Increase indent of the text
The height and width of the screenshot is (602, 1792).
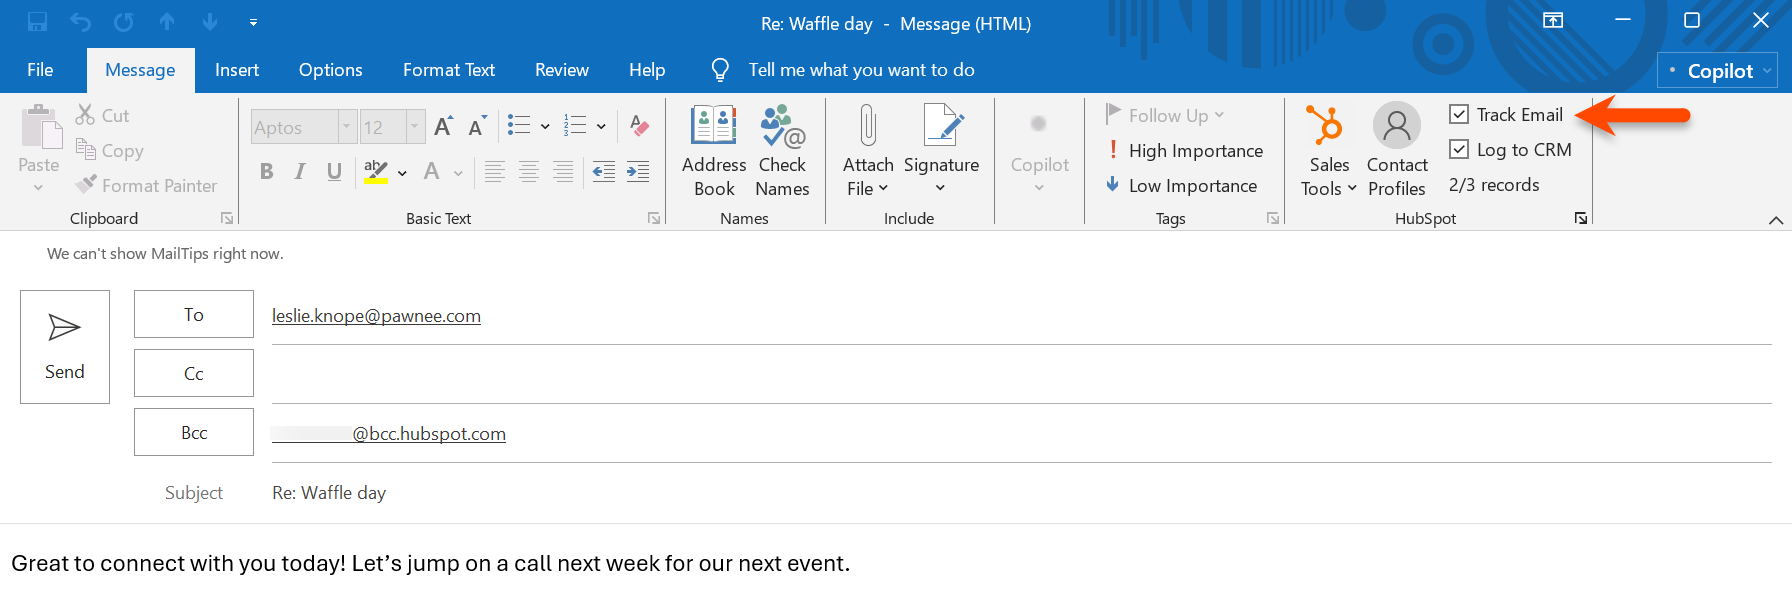[x=638, y=172]
